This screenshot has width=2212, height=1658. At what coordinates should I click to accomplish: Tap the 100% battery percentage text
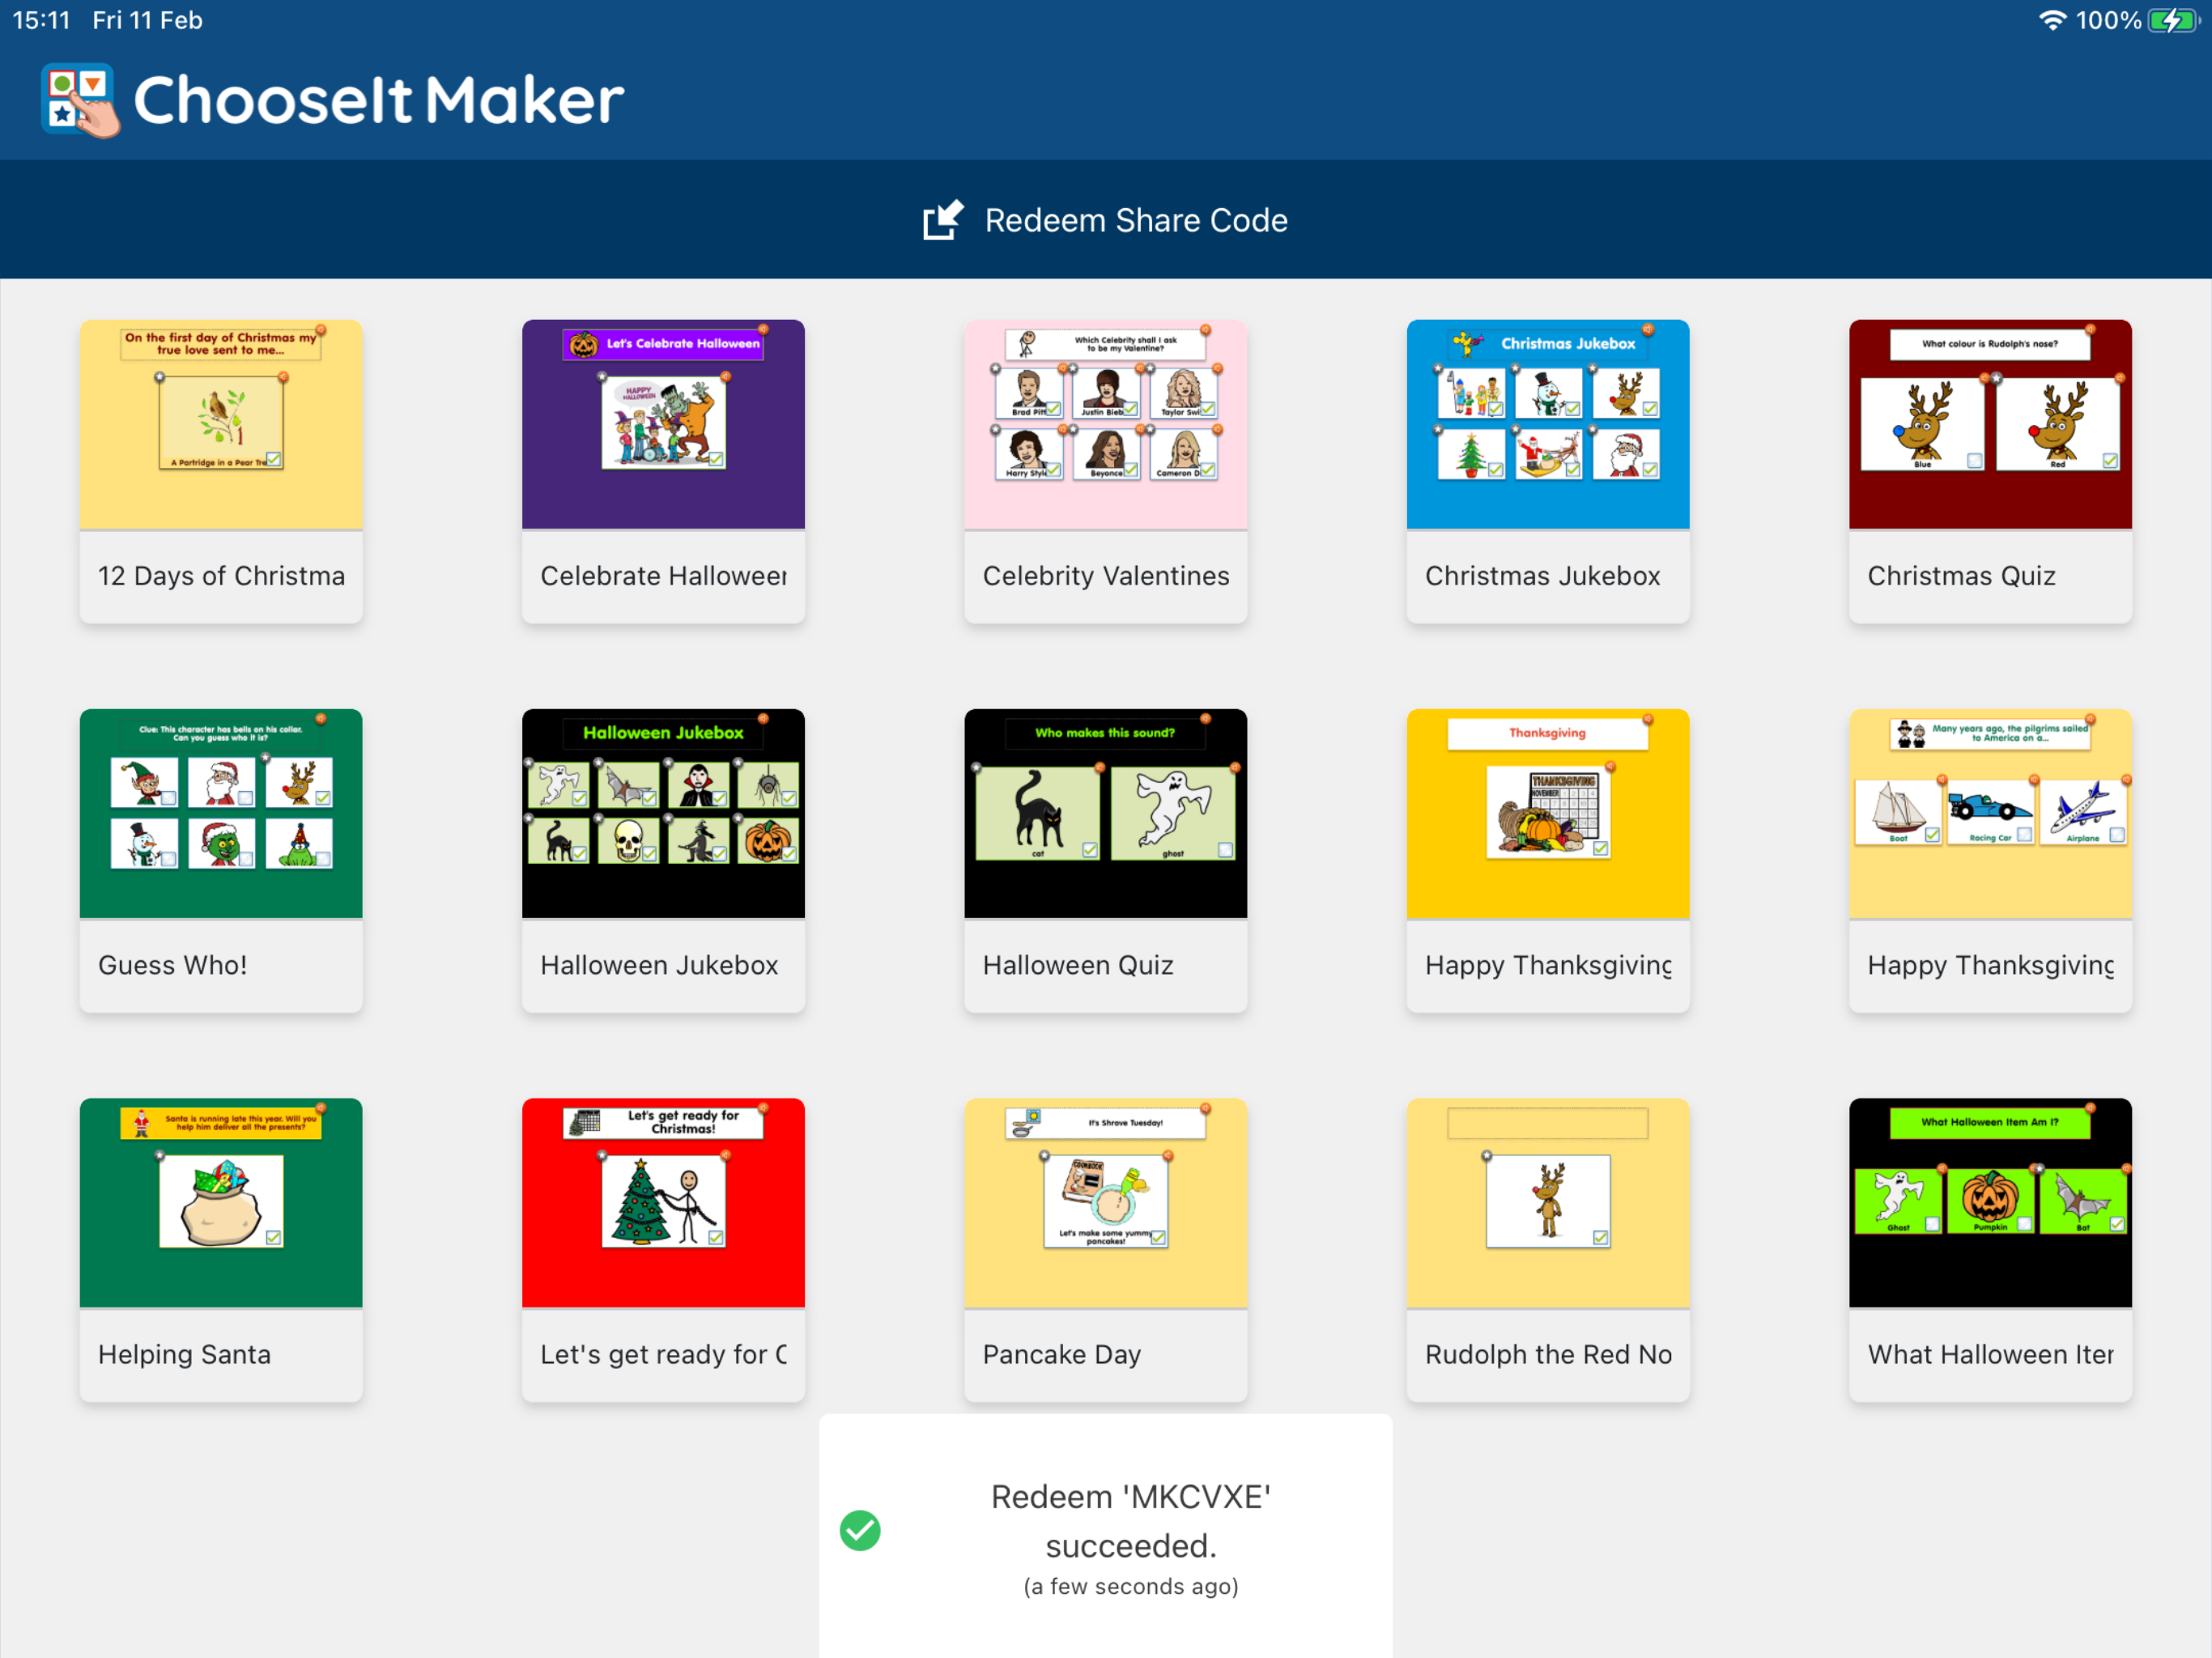pos(2108,20)
